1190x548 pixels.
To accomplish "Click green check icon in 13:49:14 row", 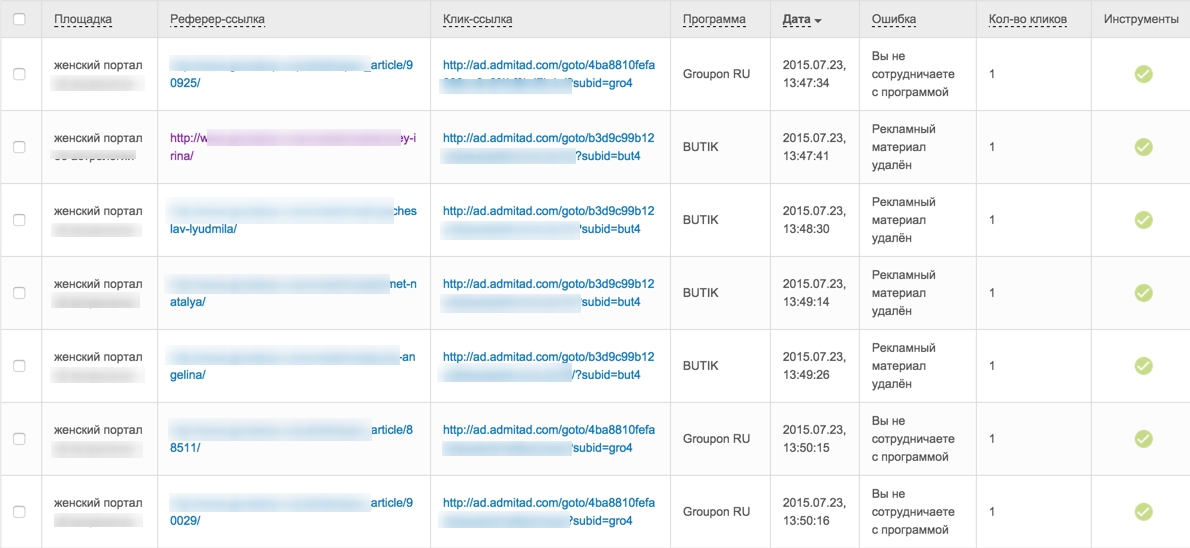I will tap(1143, 292).
